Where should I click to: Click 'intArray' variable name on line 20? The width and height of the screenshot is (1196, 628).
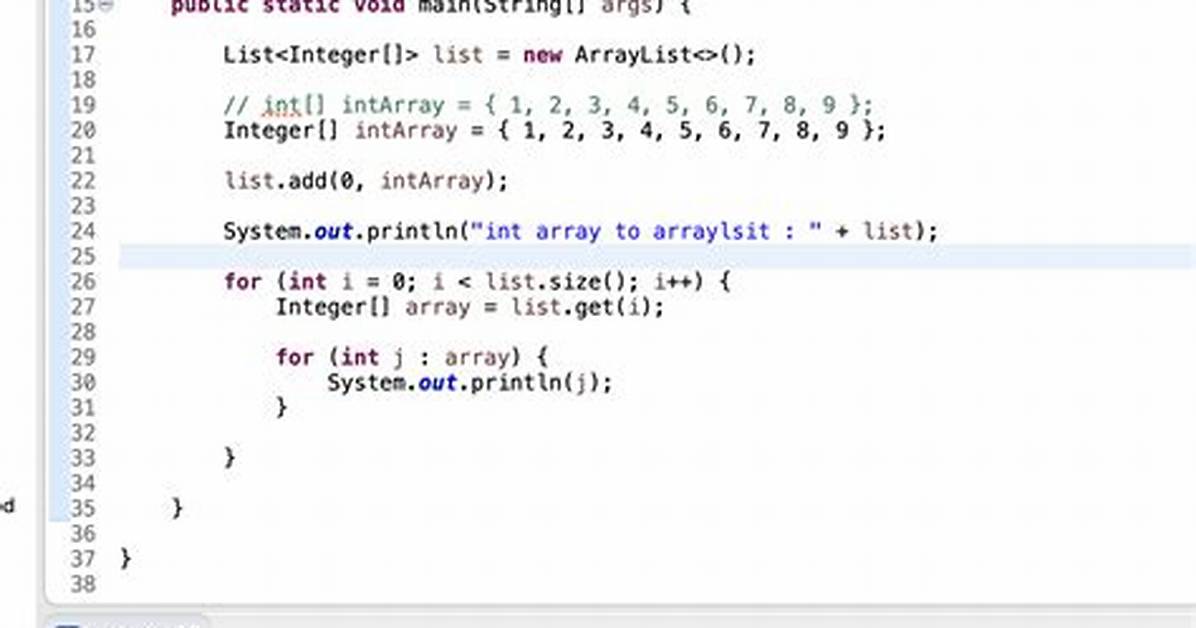[405, 130]
